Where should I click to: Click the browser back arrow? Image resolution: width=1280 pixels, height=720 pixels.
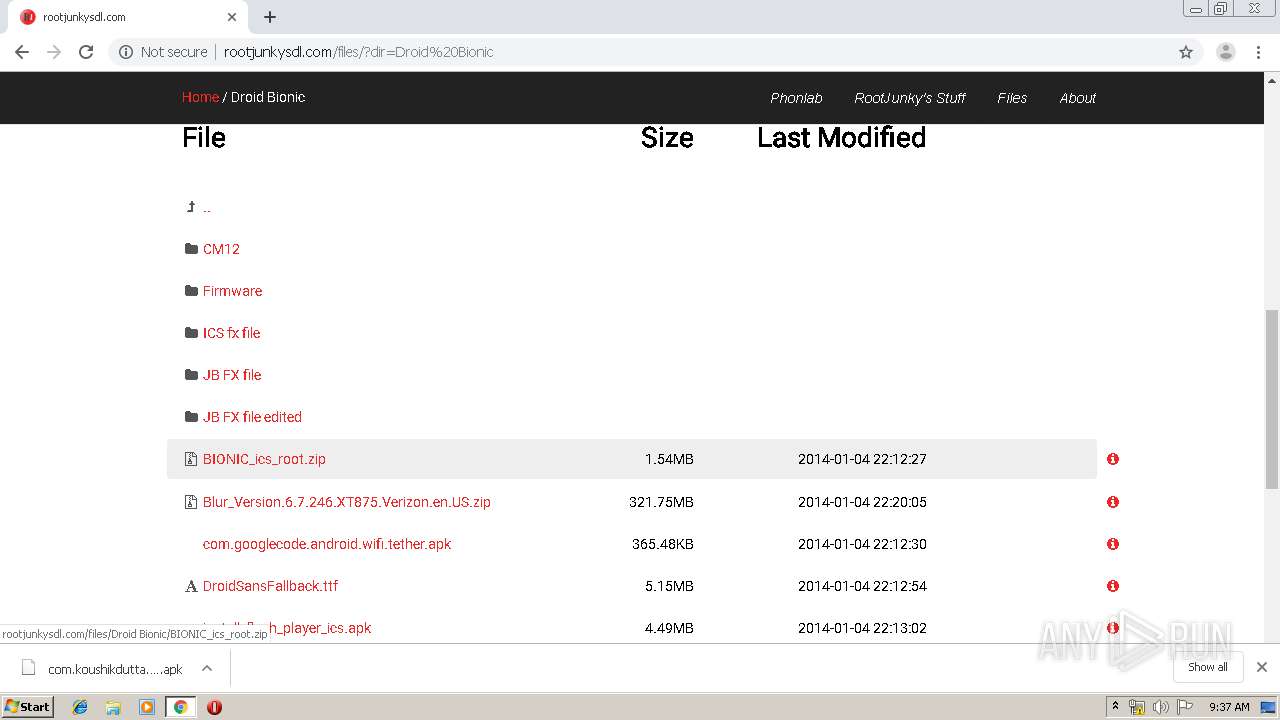22,52
